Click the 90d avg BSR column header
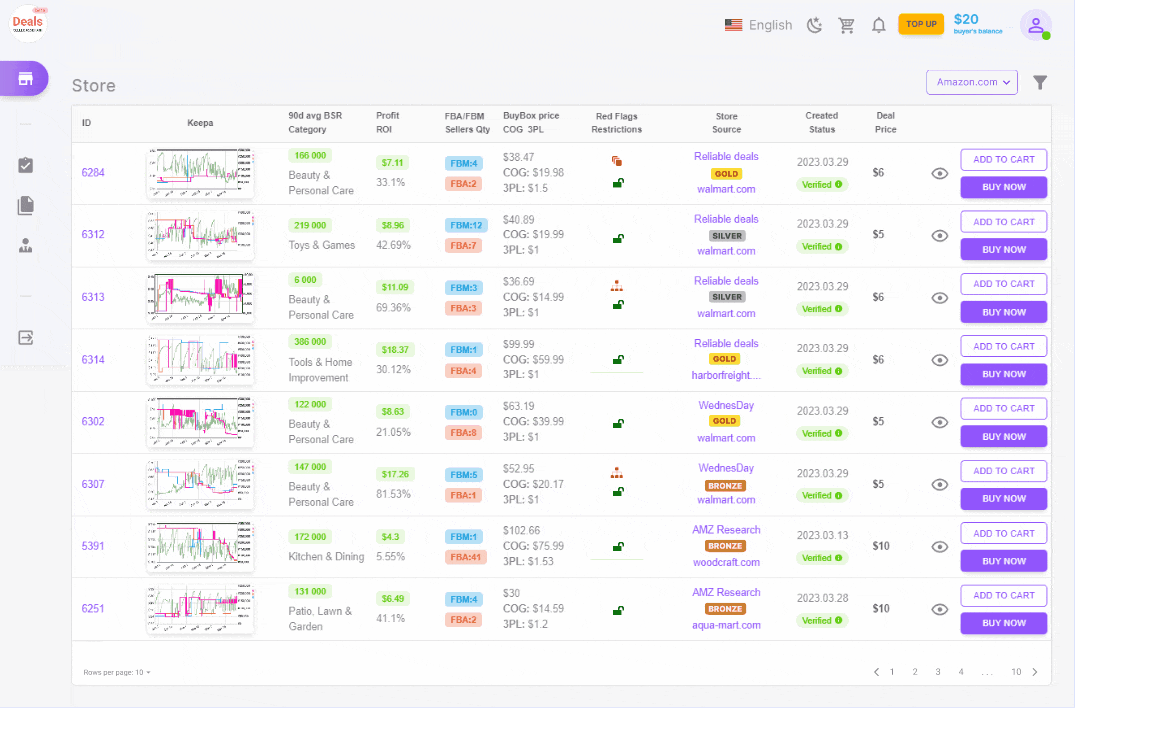This screenshot has width=1155, height=756. point(315,122)
